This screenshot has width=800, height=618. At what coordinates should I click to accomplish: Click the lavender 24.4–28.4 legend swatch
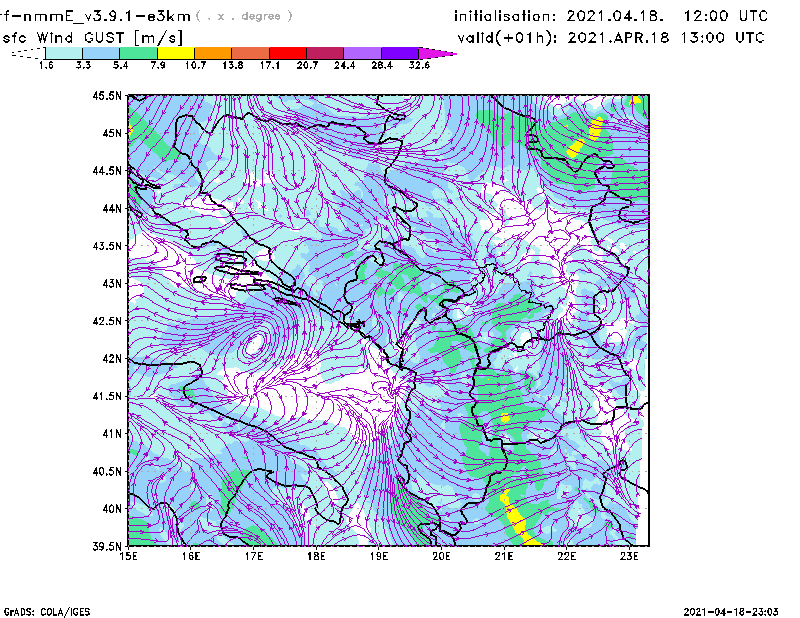click(x=362, y=53)
